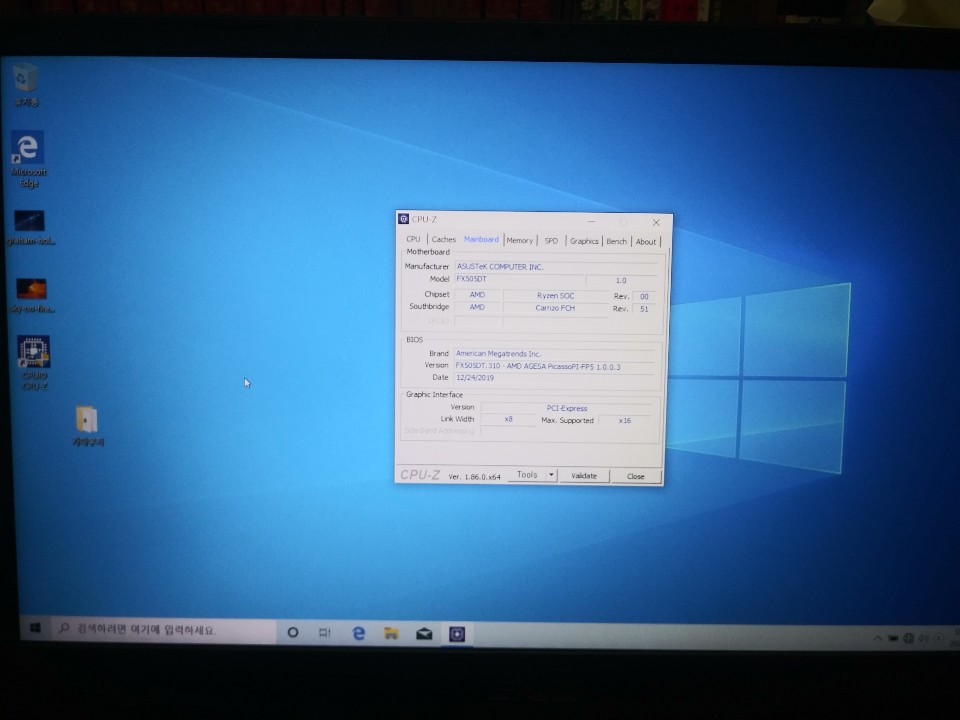Open the CPUID CPU-Z desktop shortcut

[x=34, y=362]
